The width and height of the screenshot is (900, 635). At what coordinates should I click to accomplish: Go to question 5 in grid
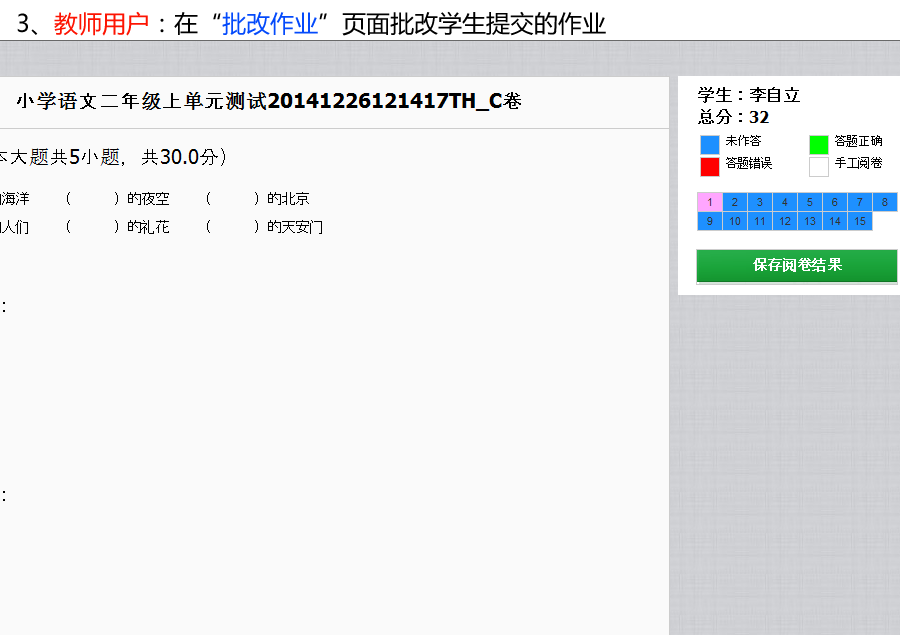coord(809,202)
